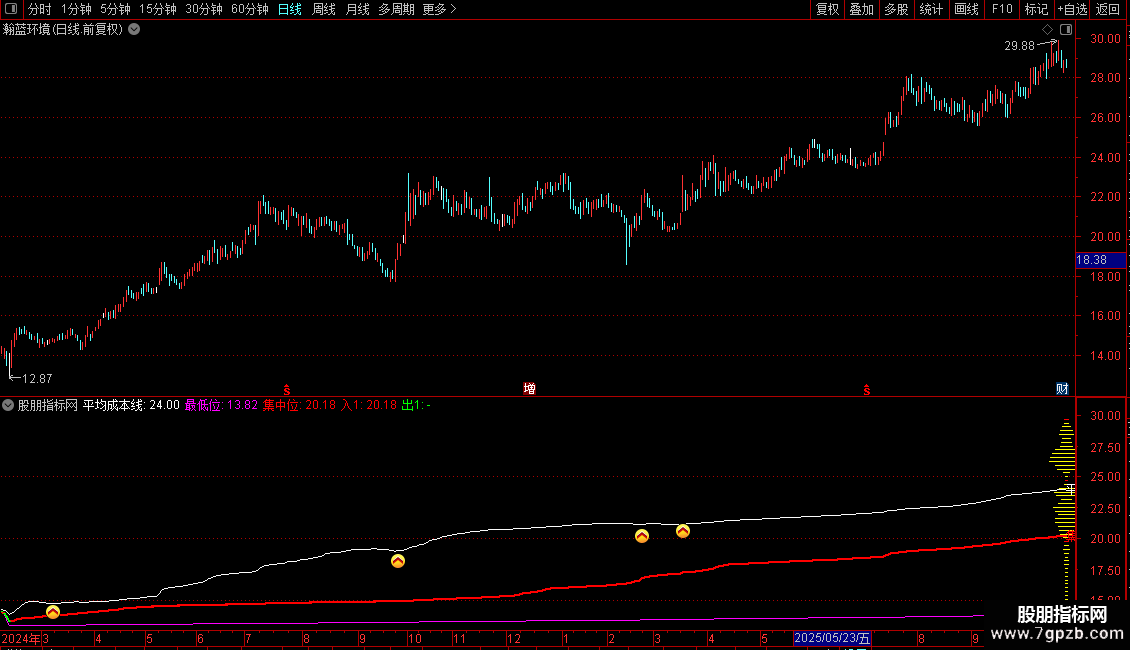
Task: Open F10 company information
Action: tap(1002, 9)
